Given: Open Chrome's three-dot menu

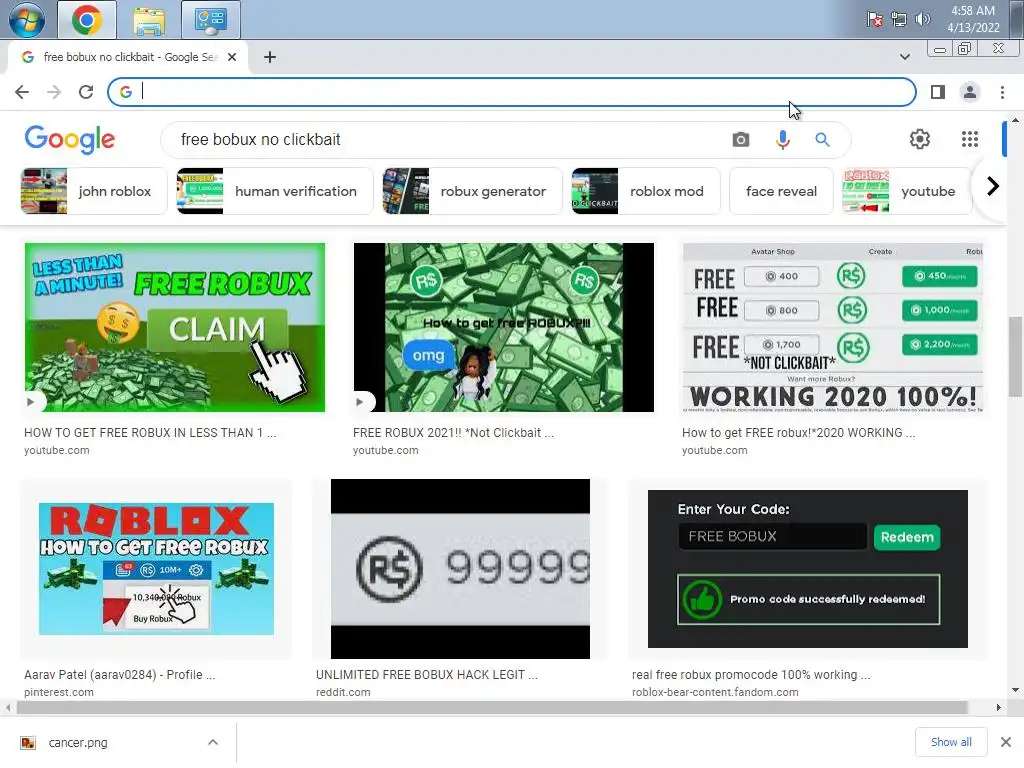Looking at the screenshot, I should (1002, 92).
